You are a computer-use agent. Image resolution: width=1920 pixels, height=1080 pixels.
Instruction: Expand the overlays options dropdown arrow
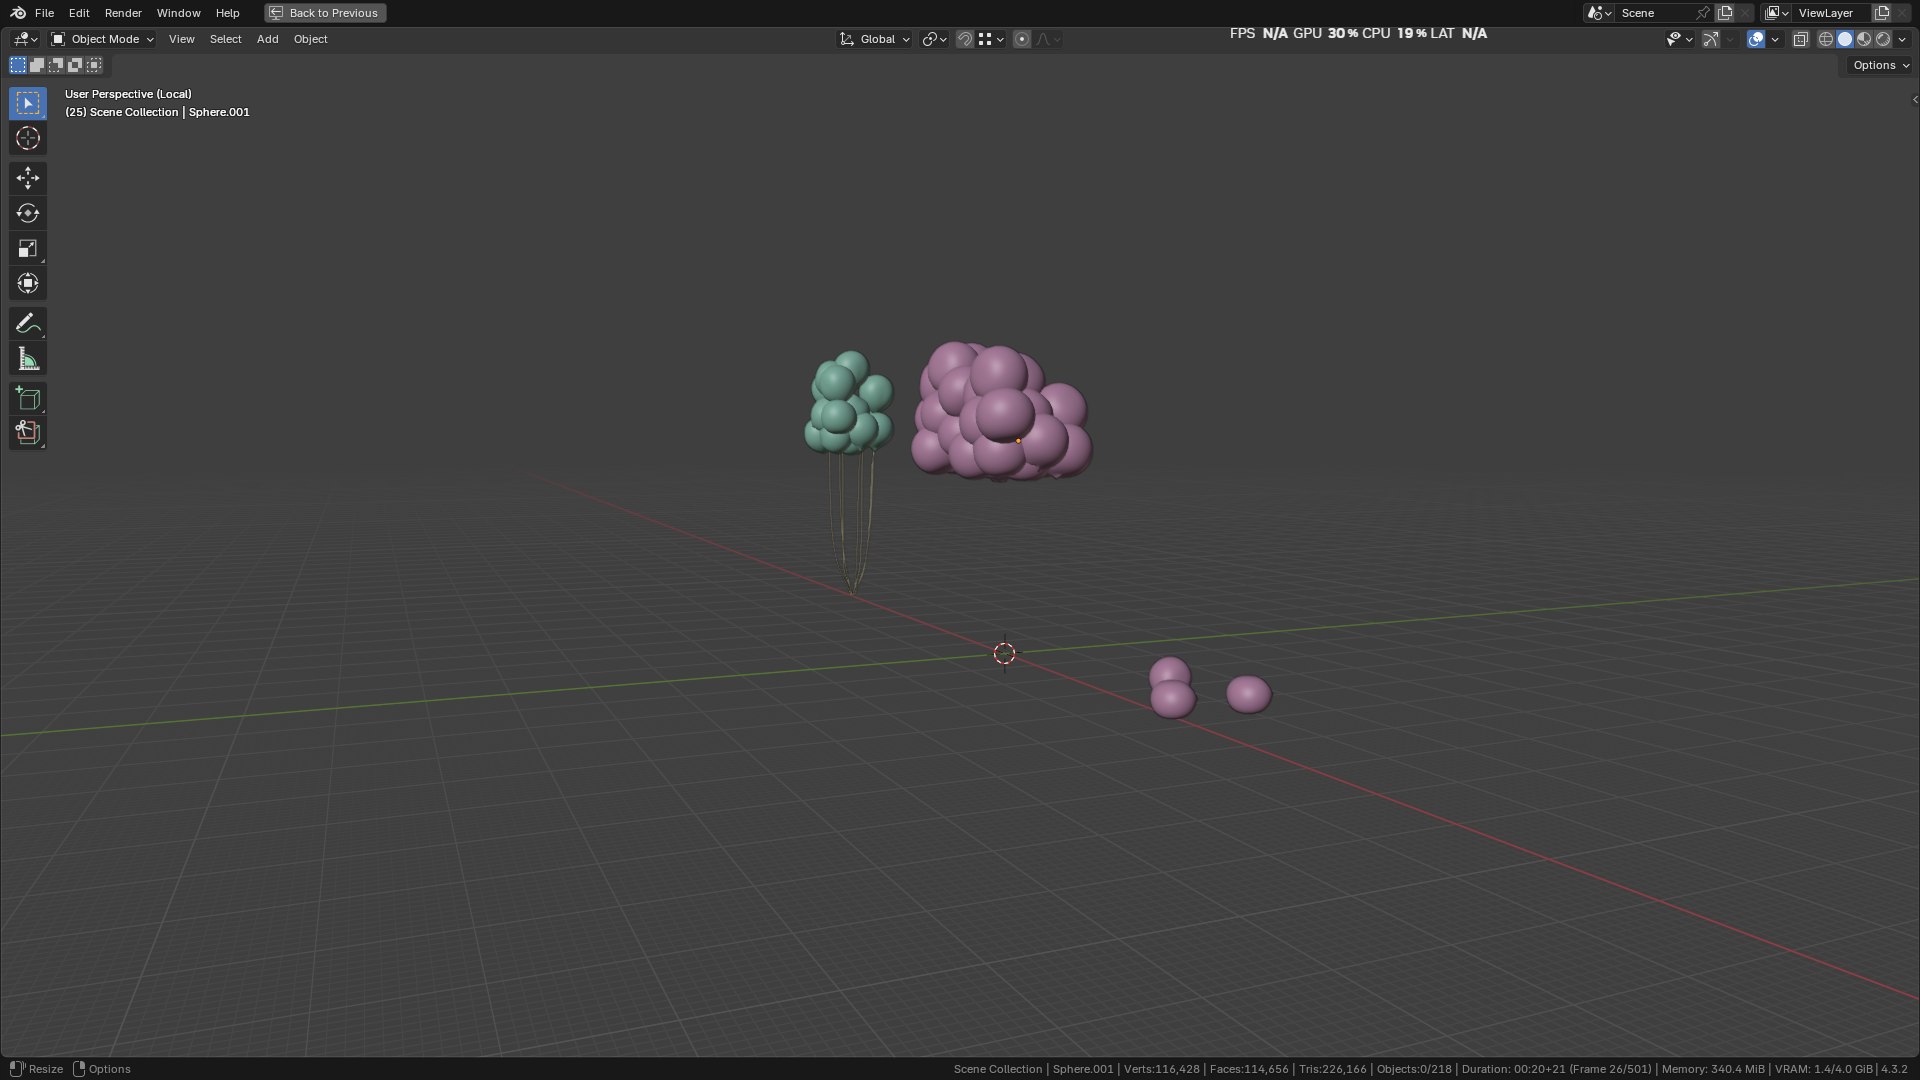[x=1775, y=39]
